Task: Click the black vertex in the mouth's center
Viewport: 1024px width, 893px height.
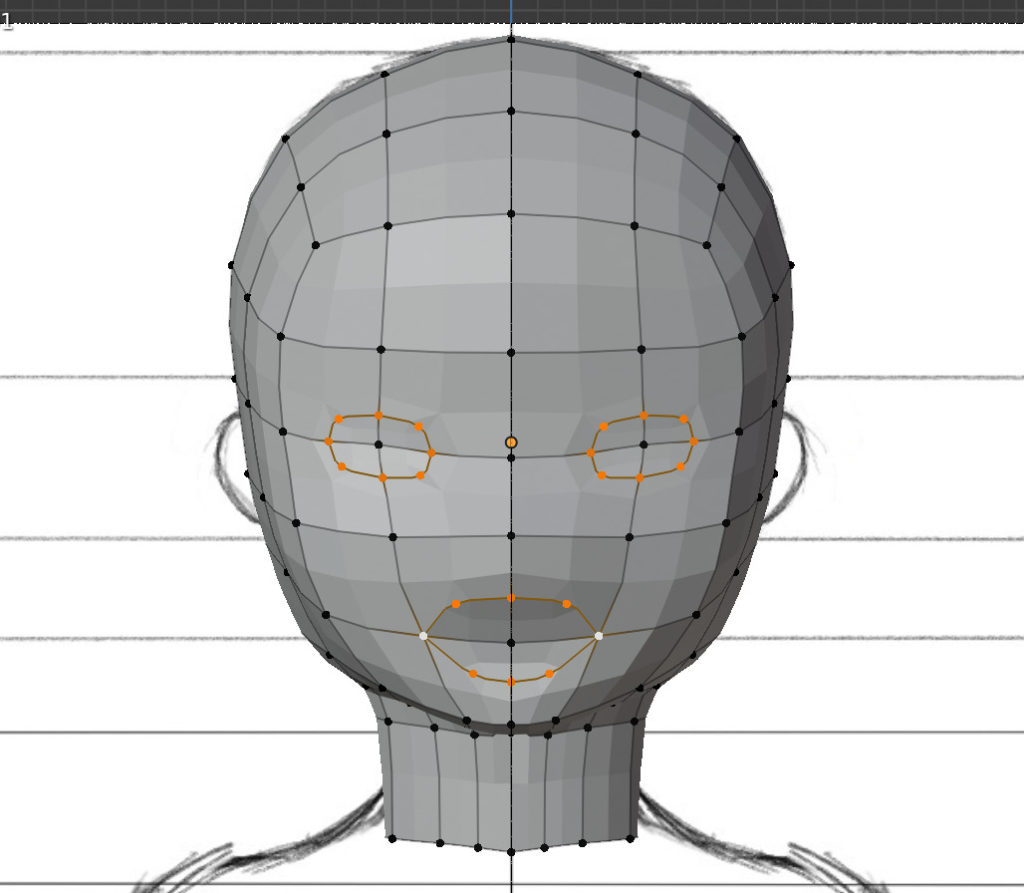Action: click(x=511, y=643)
